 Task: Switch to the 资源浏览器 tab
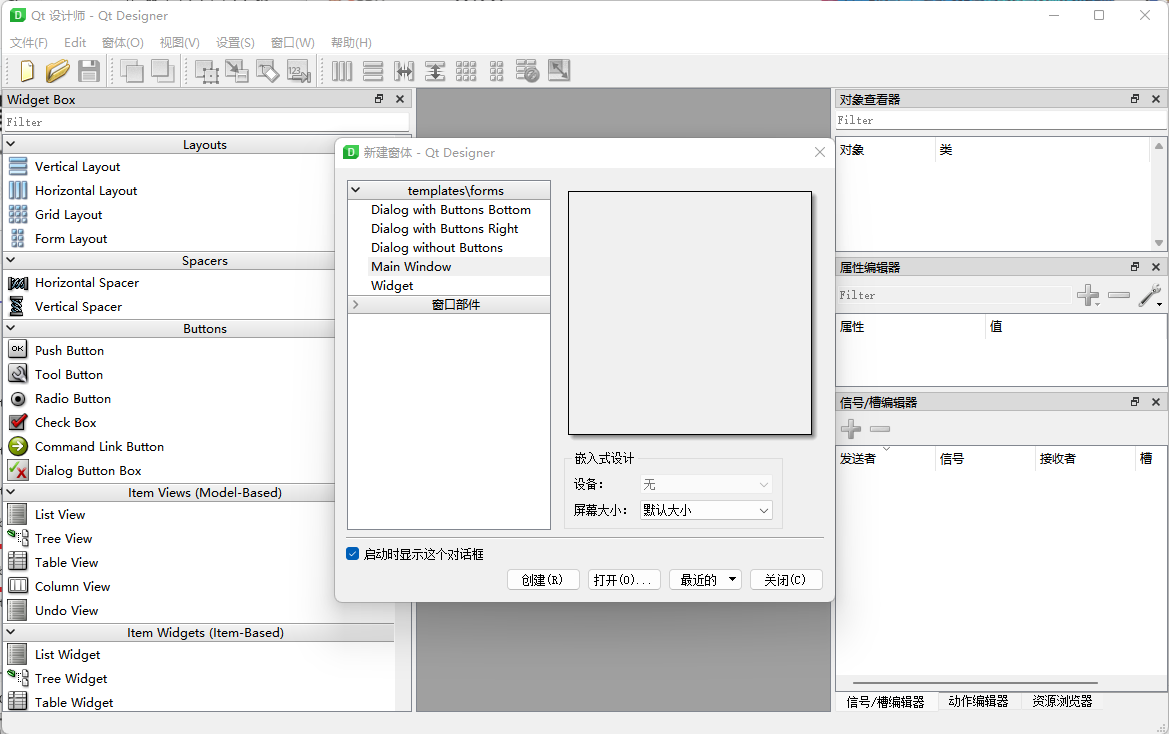pos(1062,701)
